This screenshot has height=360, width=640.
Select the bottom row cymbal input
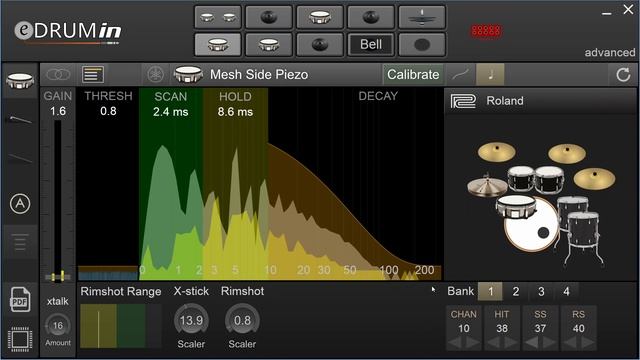click(x=320, y=44)
